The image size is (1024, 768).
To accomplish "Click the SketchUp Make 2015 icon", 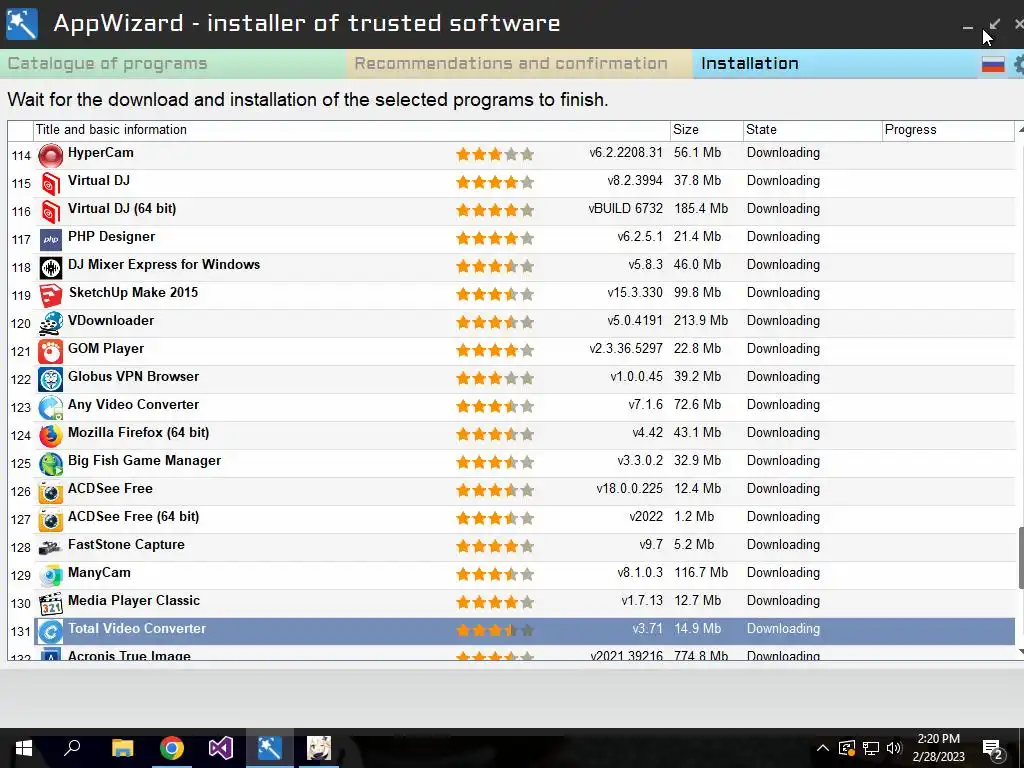I will (50, 295).
